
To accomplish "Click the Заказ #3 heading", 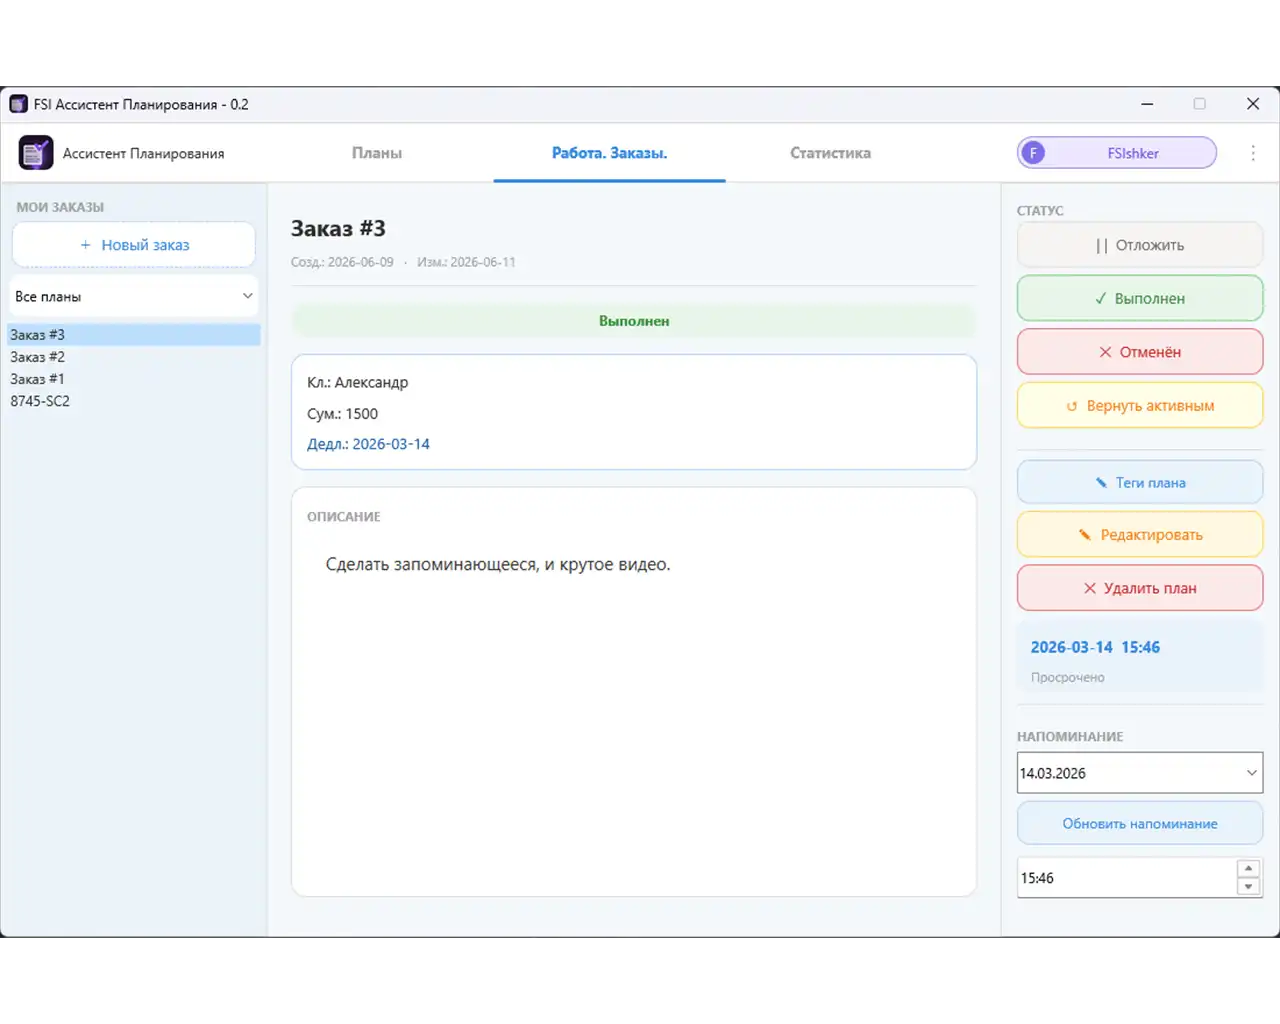I will (338, 229).
